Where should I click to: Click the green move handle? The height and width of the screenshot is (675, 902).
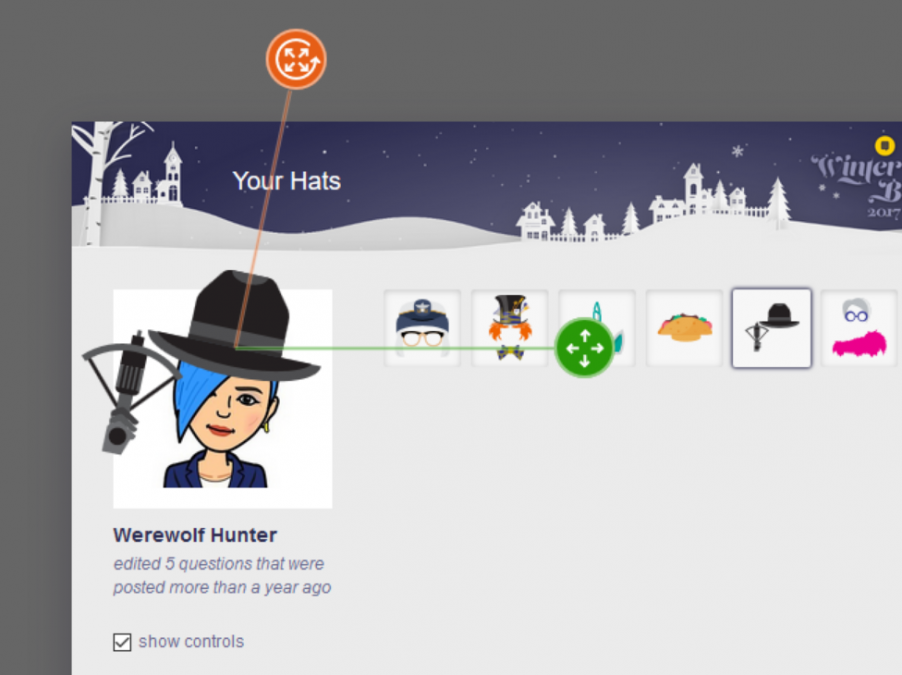point(584,348)
